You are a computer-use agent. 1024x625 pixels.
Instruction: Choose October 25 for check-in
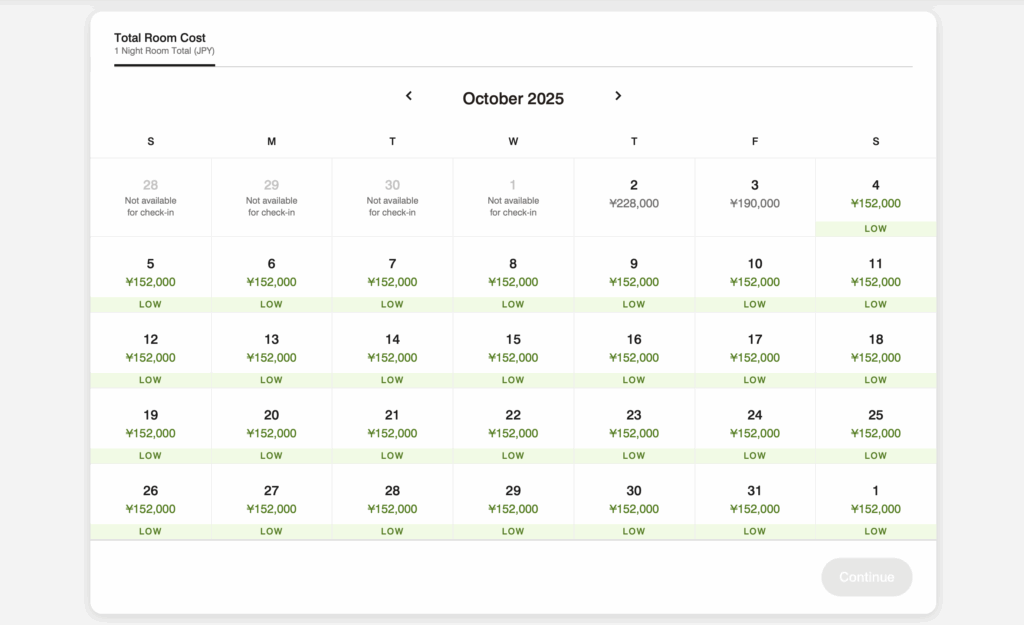876,424
